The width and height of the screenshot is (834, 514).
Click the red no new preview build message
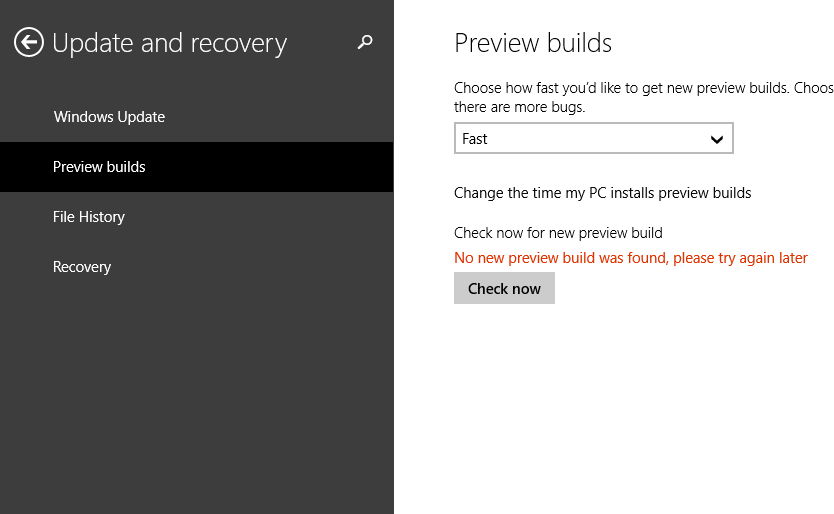(630, 258)
